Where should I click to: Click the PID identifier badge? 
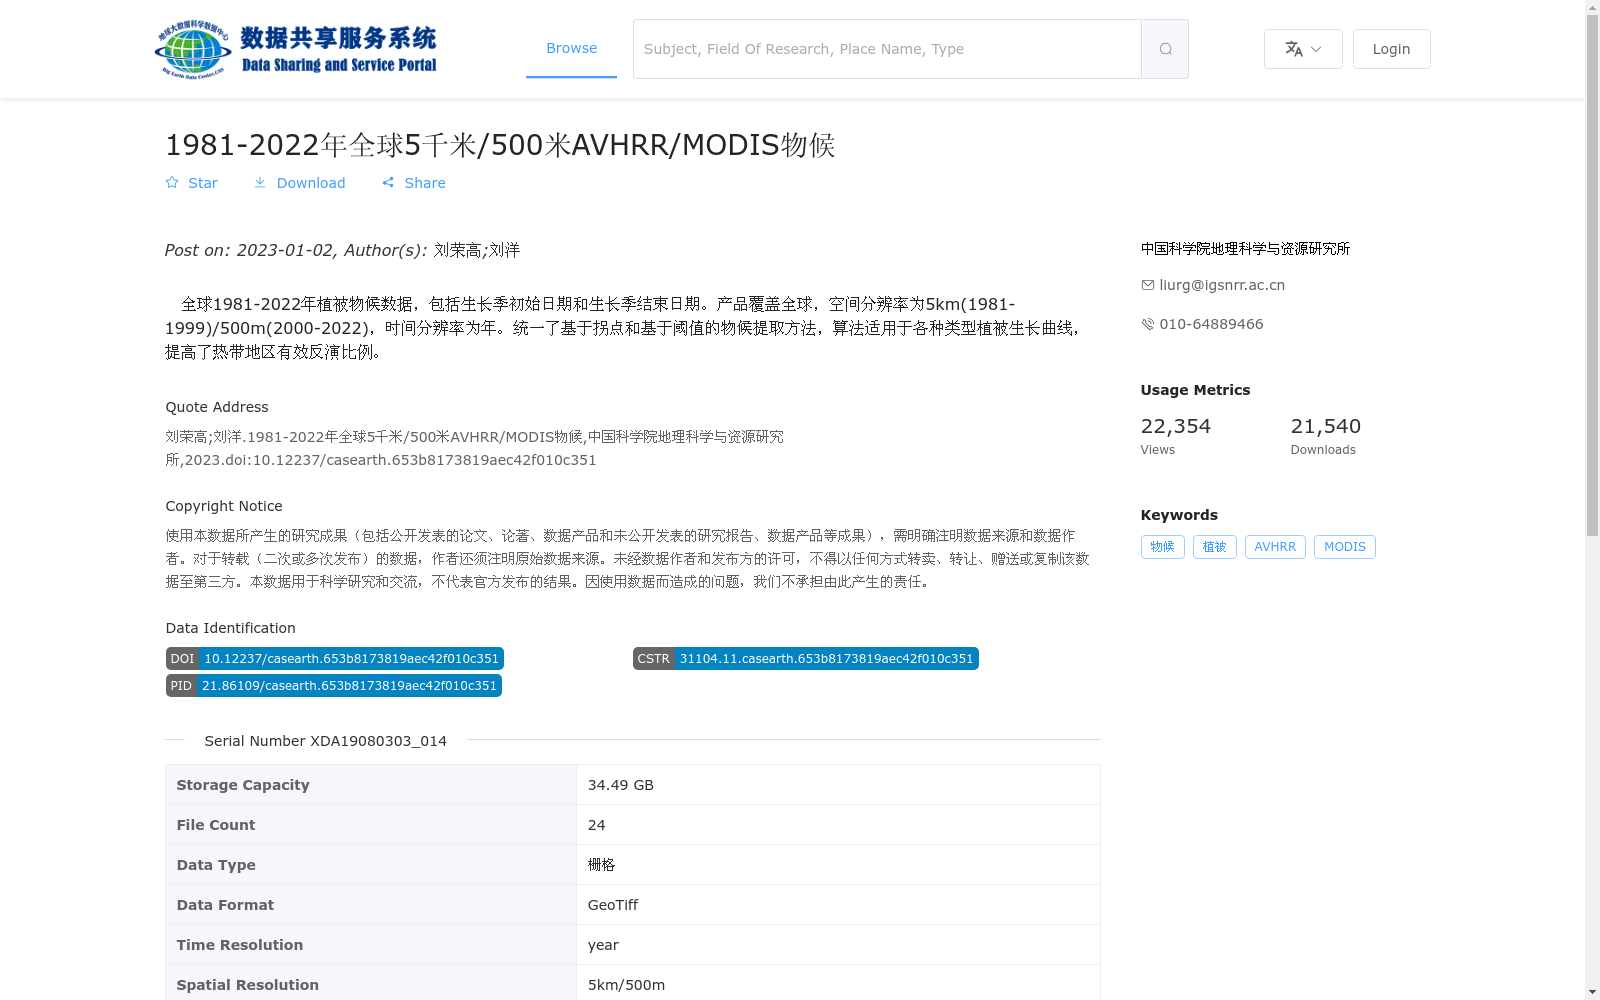pyautogui.click(x=334, y=686)
